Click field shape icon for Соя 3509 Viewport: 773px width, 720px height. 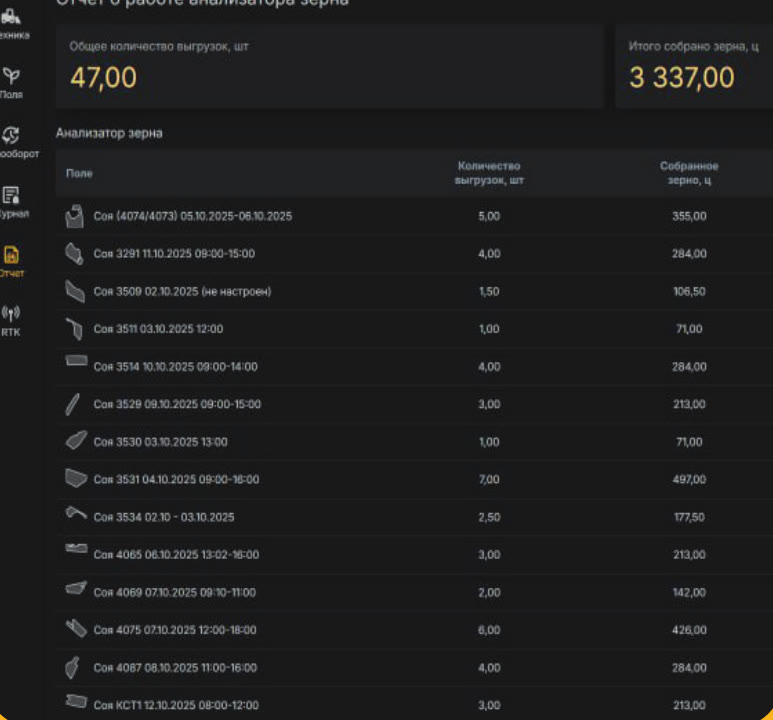75,291
